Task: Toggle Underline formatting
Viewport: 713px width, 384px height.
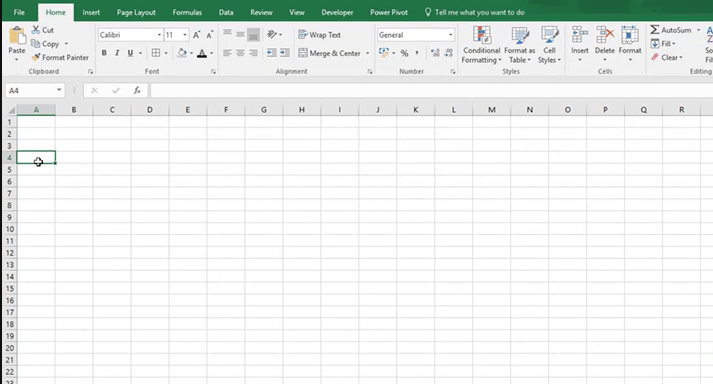Action: (130, 53)
